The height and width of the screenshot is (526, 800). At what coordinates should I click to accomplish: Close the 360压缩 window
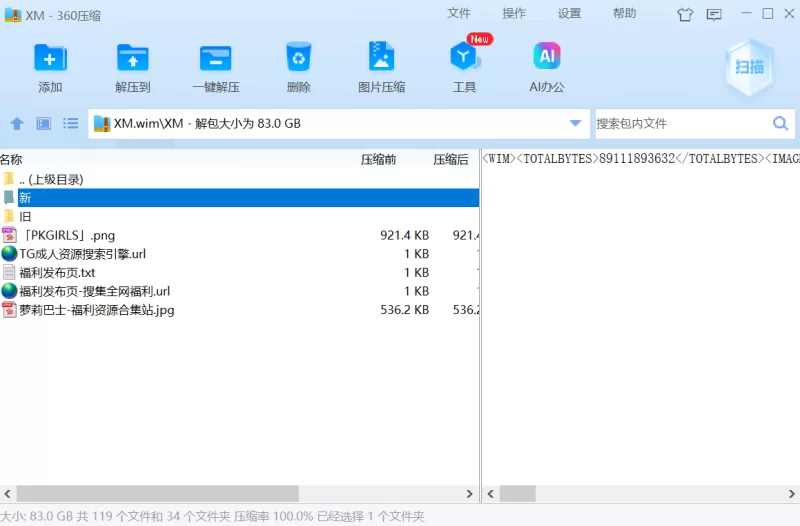pyautogui.click(x=789, y=13)
